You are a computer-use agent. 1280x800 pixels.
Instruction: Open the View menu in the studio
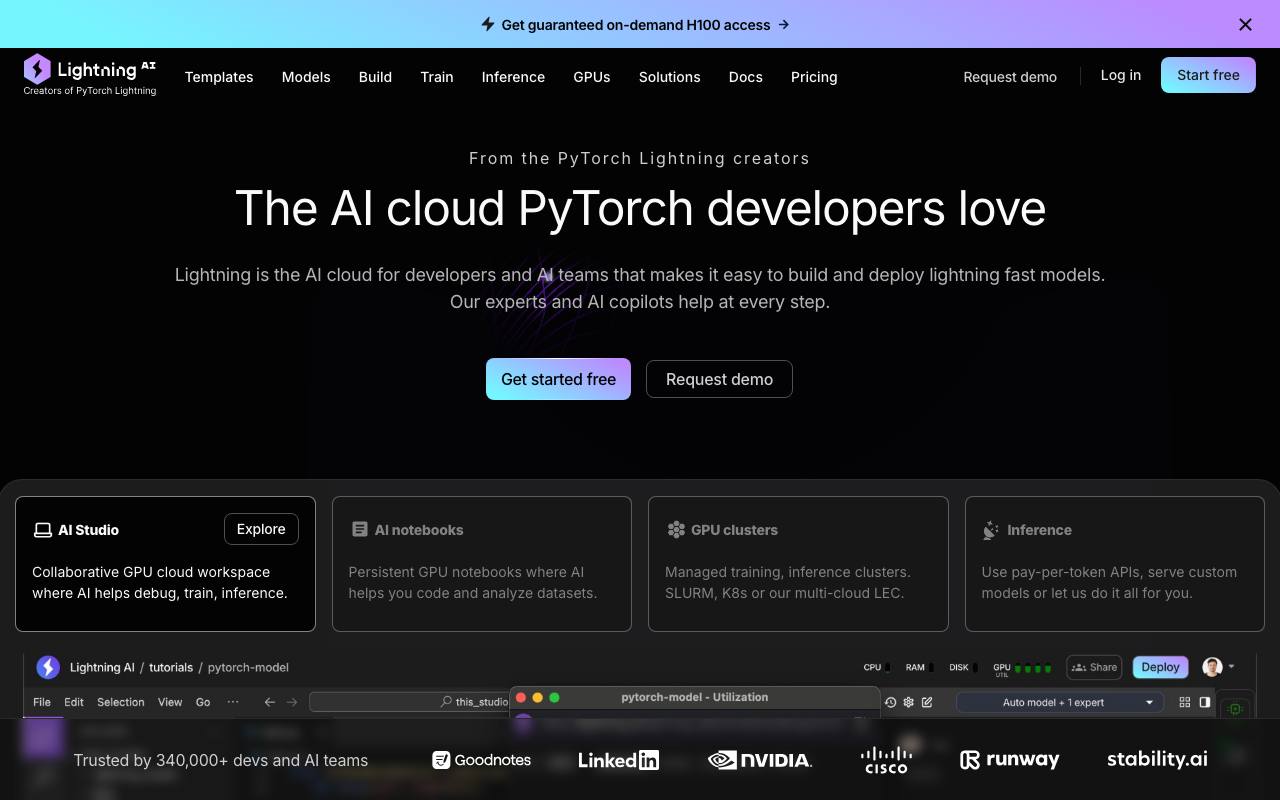[x=170, y=702]
